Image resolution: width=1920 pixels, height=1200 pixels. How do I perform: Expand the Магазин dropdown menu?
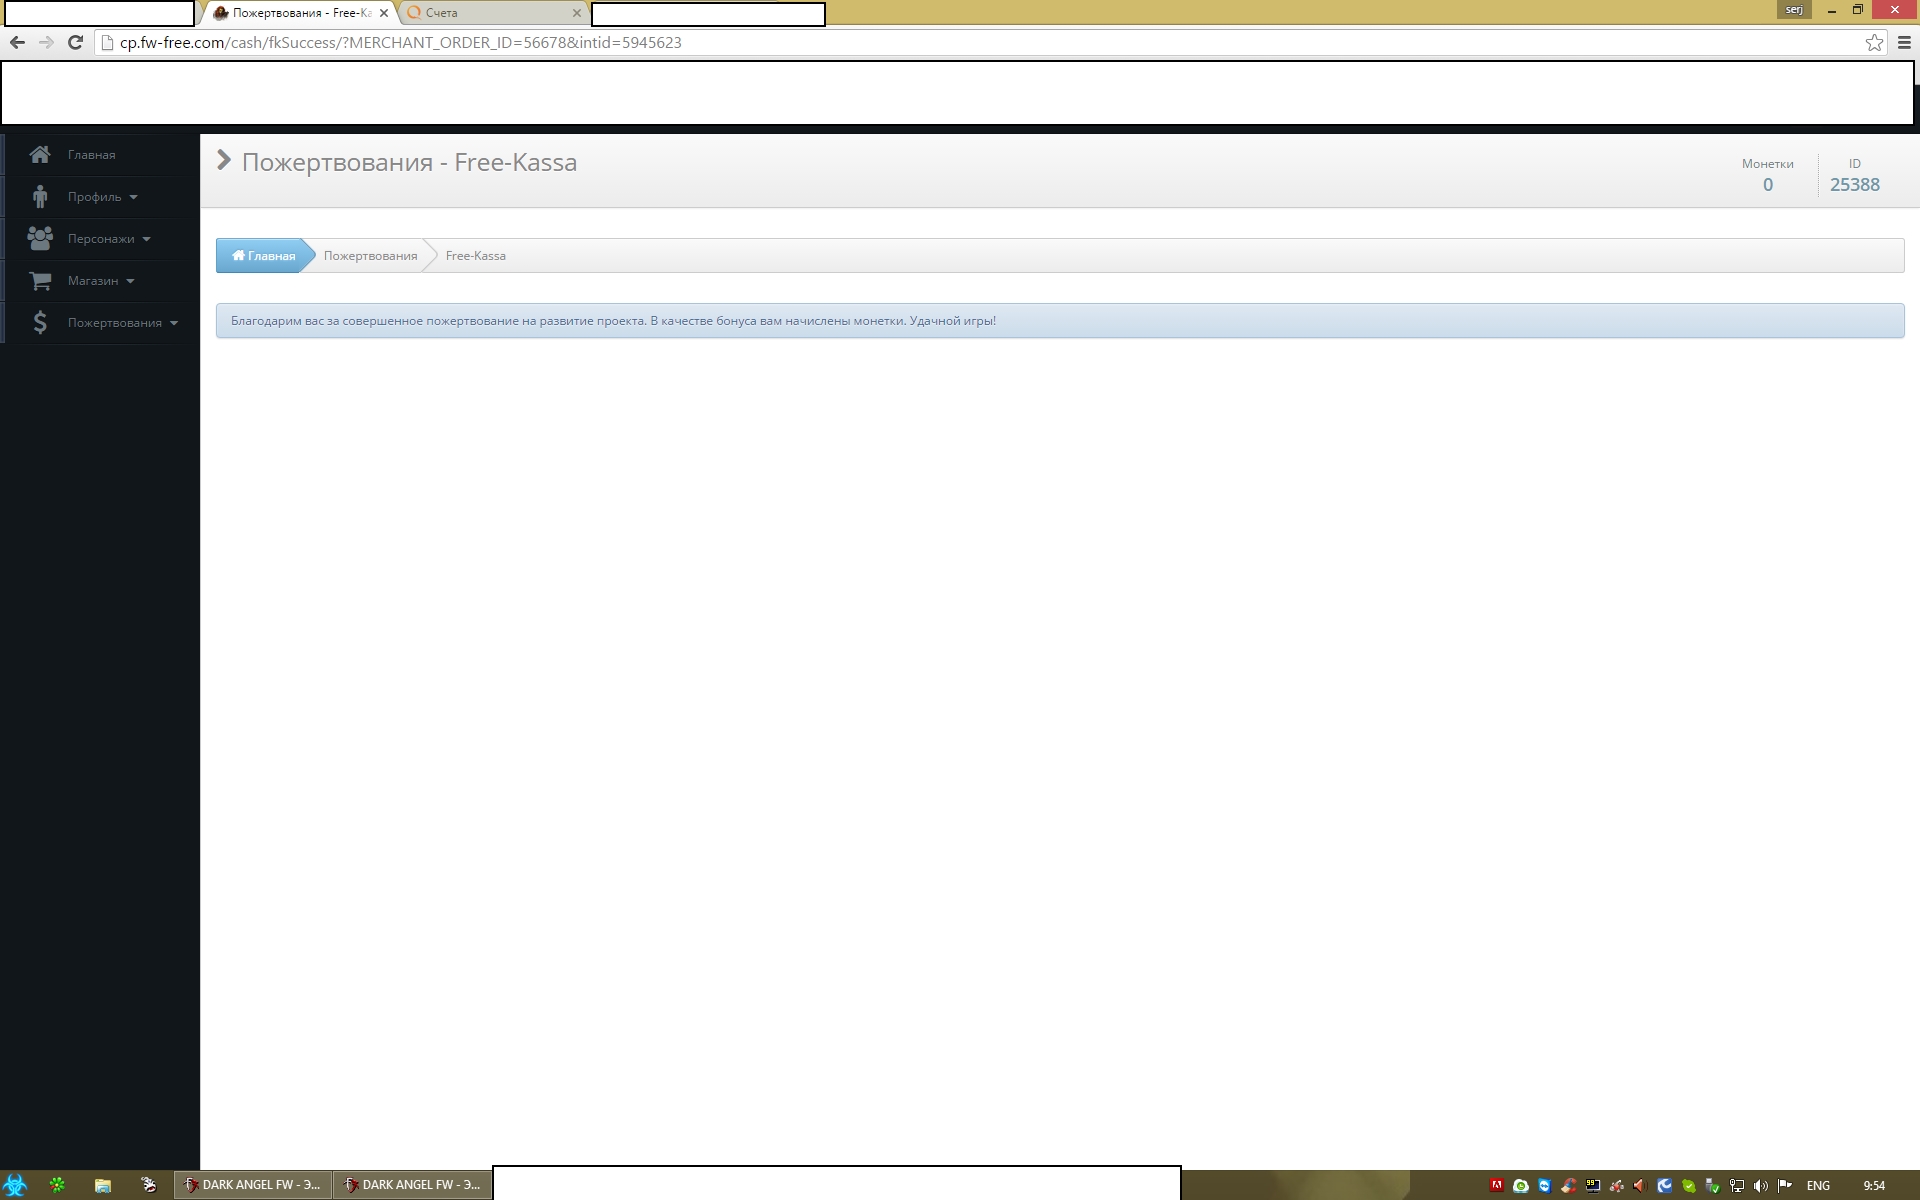coord(100,281)
